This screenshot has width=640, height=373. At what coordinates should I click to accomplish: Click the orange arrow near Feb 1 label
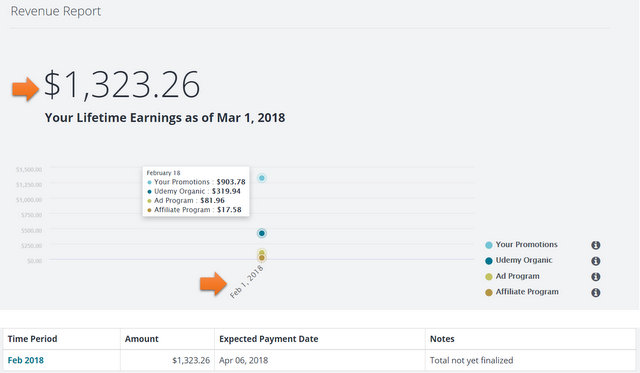213,284
